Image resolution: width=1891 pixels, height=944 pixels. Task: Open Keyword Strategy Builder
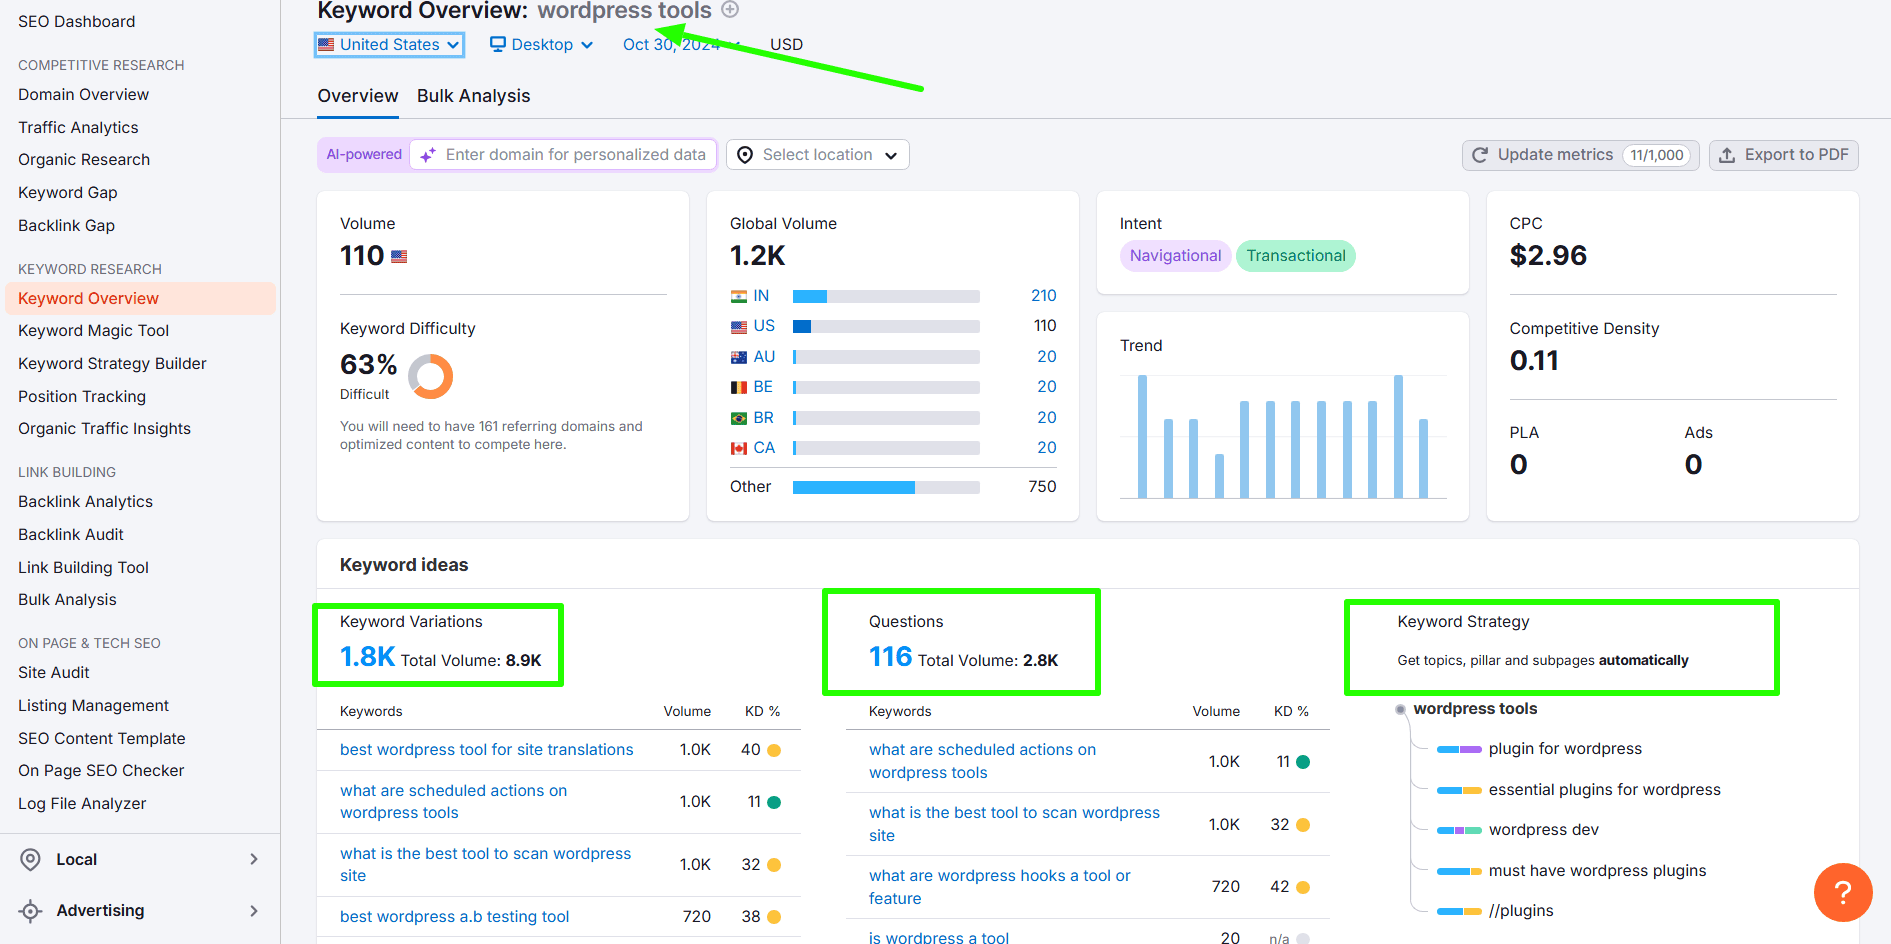[112, 364]
